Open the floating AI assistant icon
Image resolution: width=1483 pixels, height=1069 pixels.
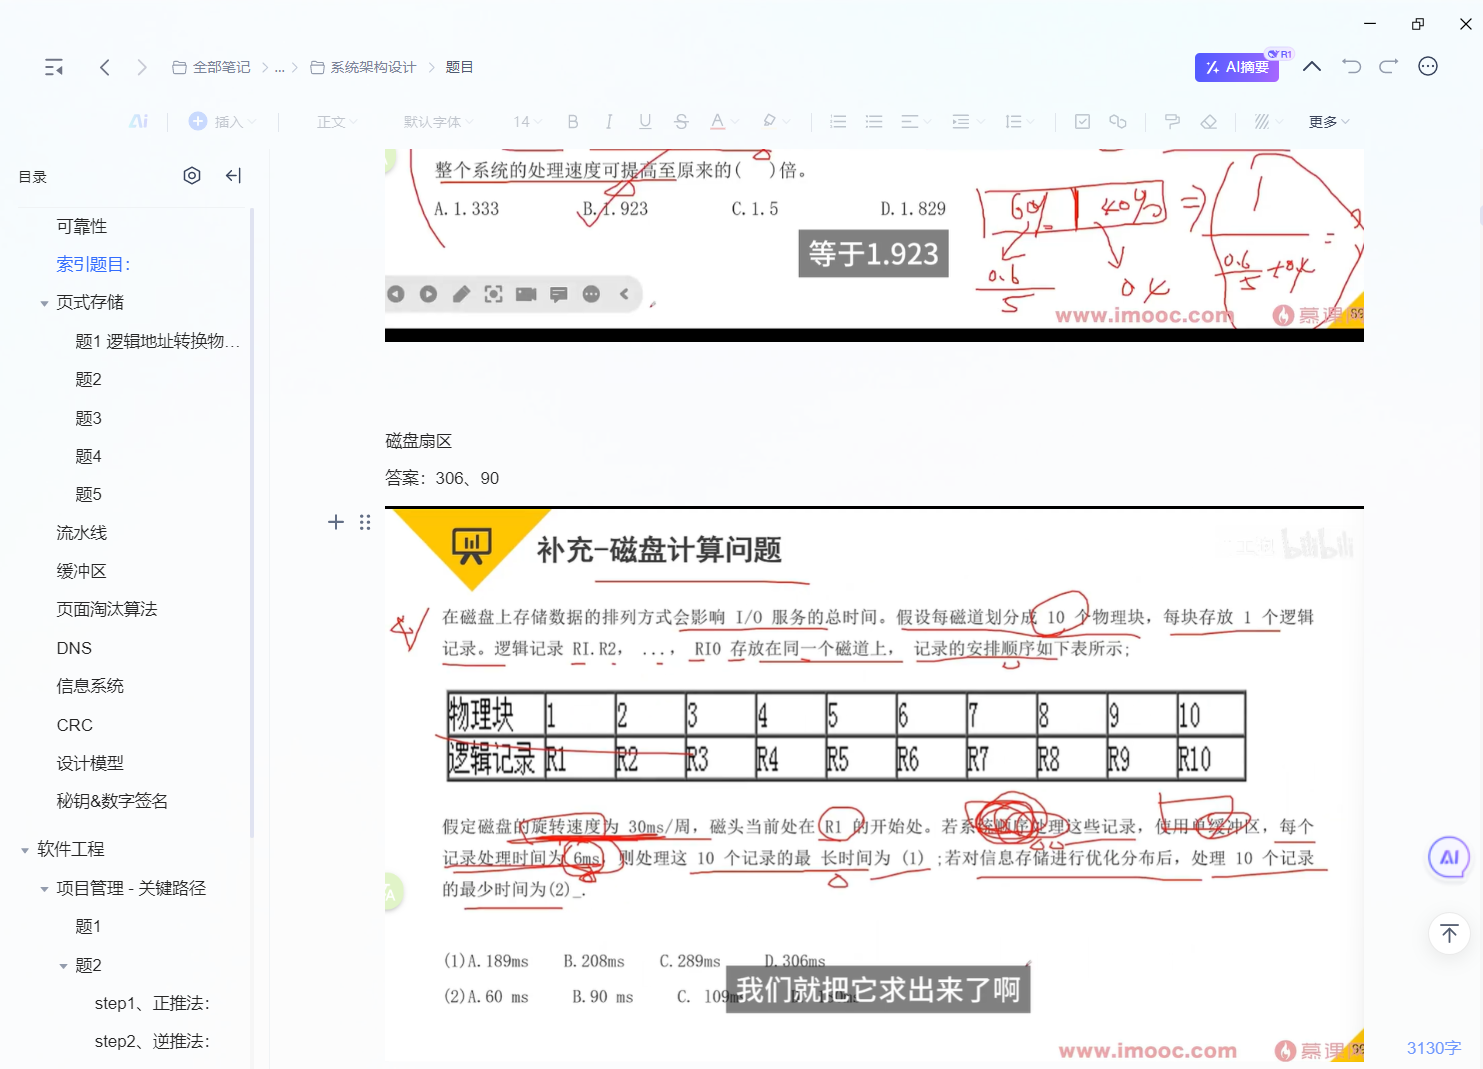point(1449,858)
